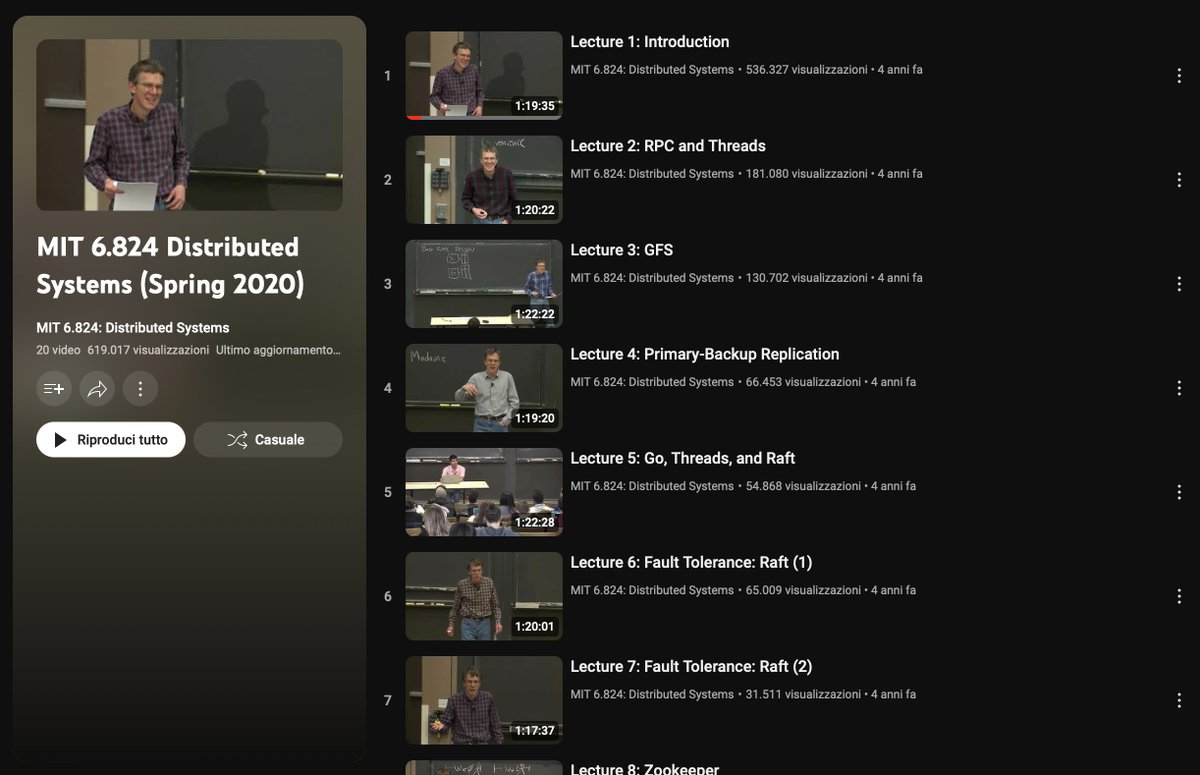
Task: Click the playlist title MIT 6.824 Distributed Systems (Spring 2020)
Action: click(x=168, y=266)
